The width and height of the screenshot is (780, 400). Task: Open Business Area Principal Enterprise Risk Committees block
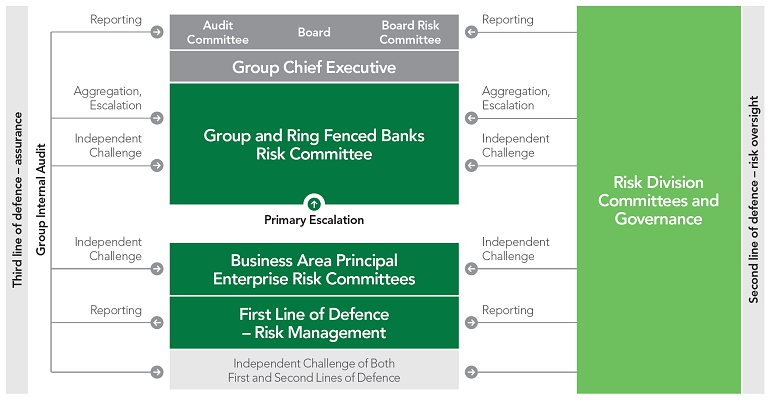[x=314, y=269]
